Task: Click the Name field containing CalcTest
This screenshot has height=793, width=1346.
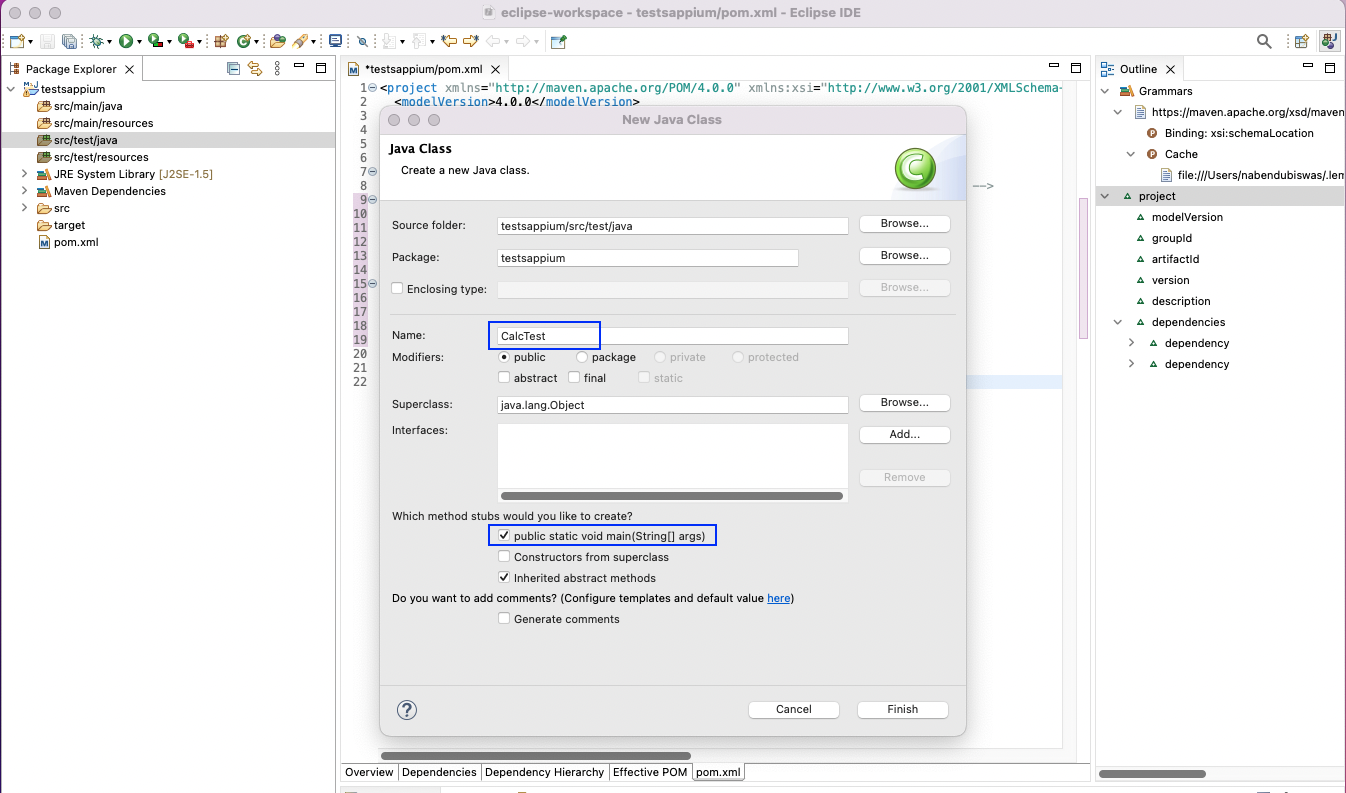Action: (x=544, y=335)
